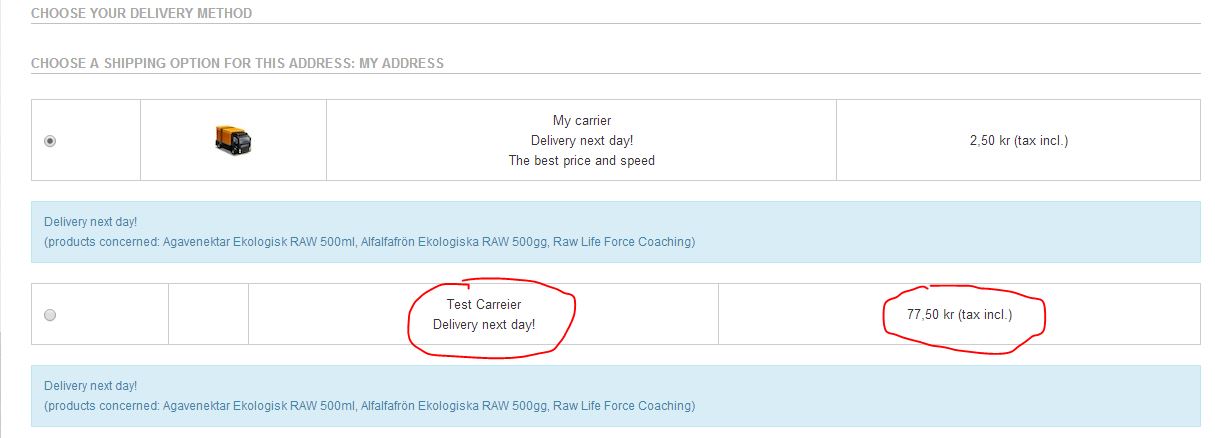Click products concerned line in first blue box
The image size is (1215, 438).
(x=370, y=242)
